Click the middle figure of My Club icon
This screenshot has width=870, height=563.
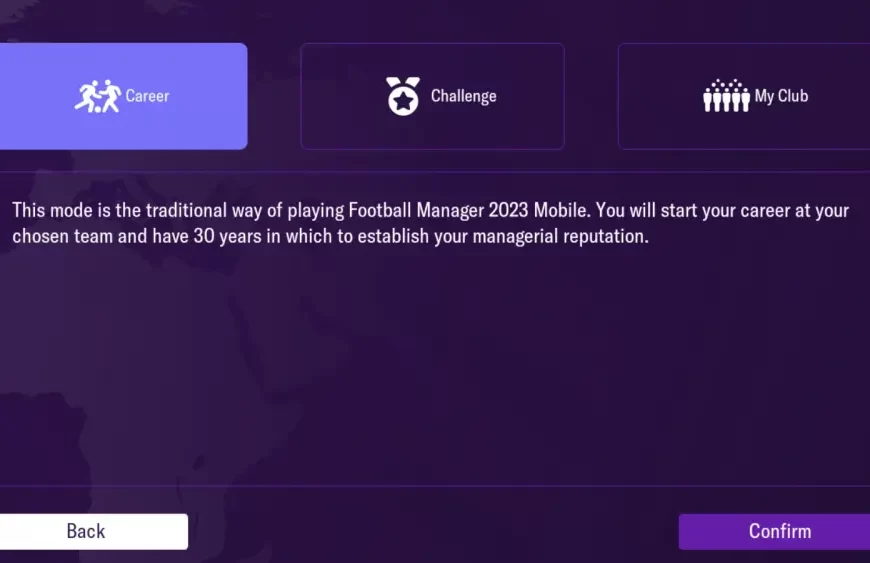pos(726,100)
